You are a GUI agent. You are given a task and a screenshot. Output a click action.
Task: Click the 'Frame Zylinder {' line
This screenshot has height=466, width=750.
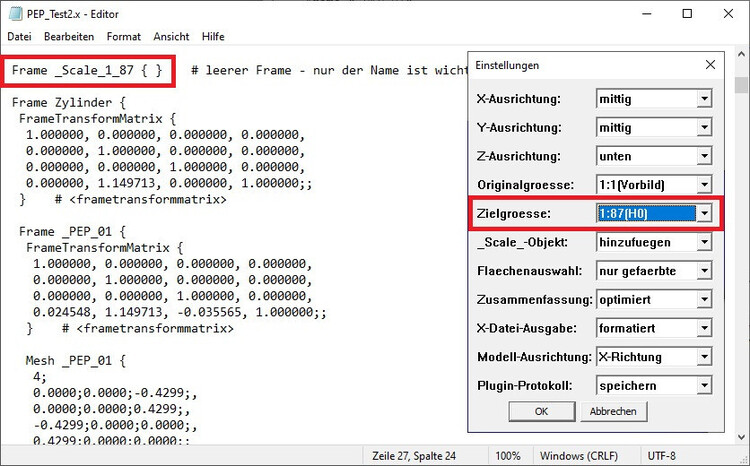coord(69,102)
